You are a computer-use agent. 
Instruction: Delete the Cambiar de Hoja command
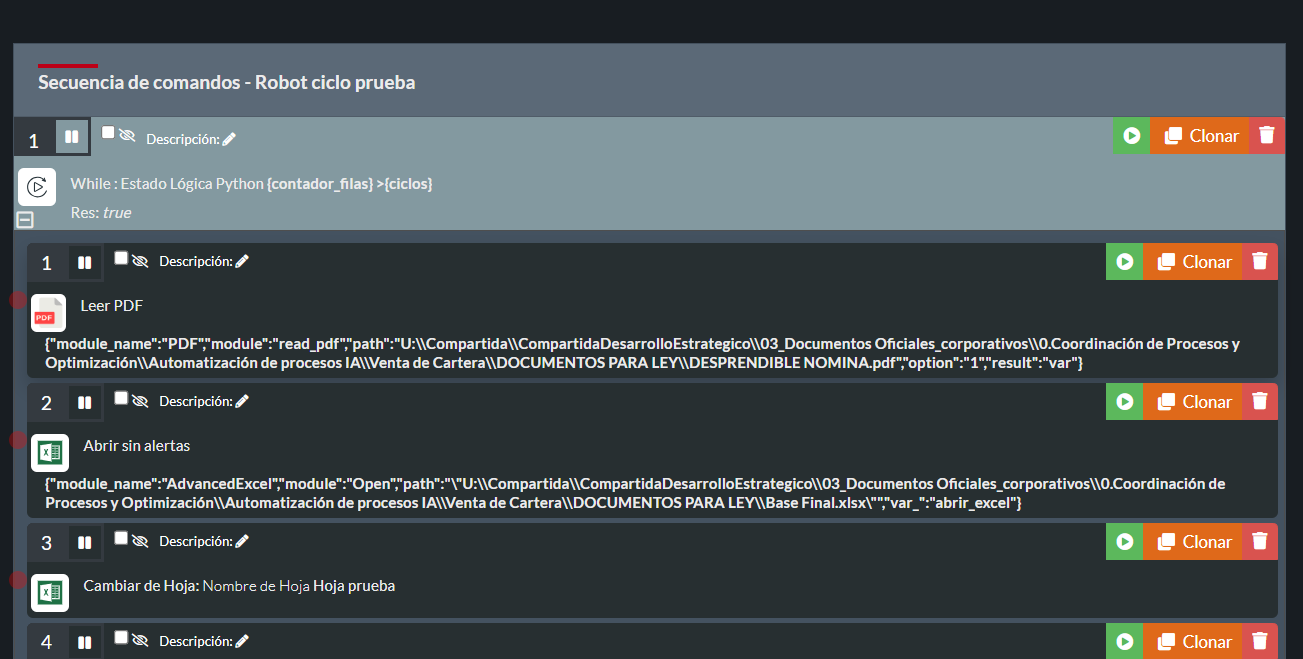[1260, 542]
